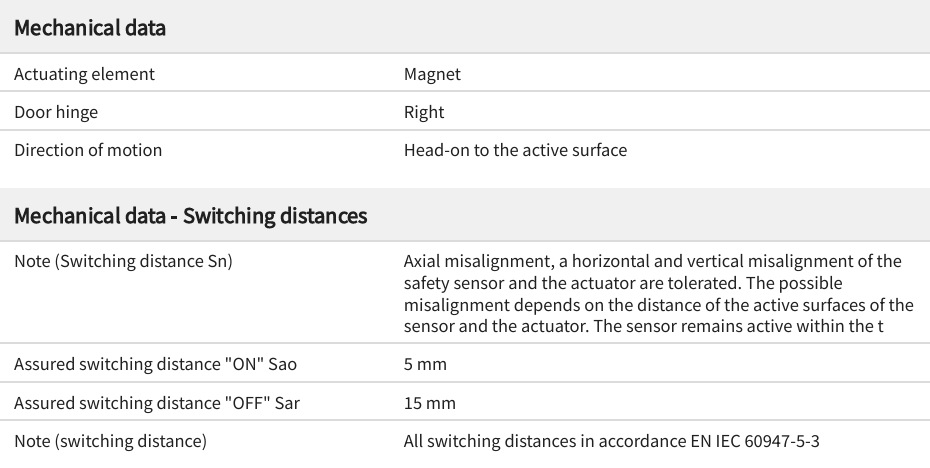Click the Actuating element label
930x468 pixels.
click(x=84, y=74)
